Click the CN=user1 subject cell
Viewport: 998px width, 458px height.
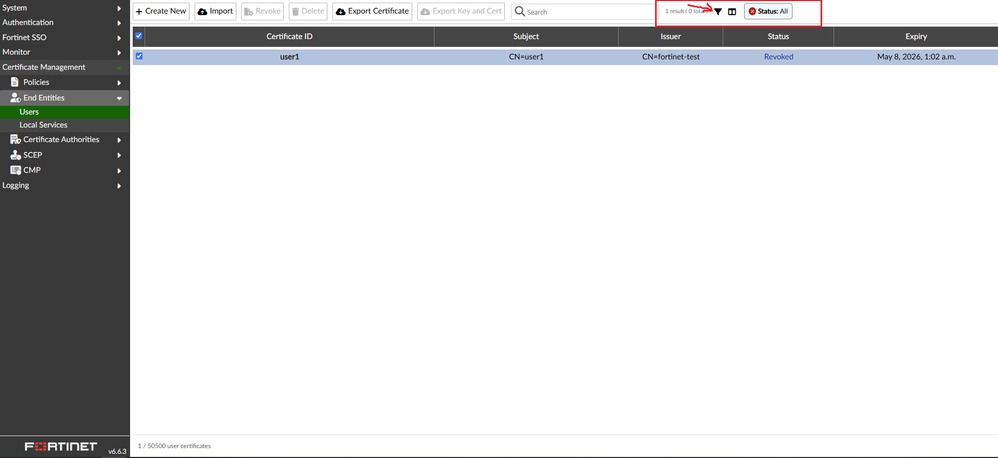coord(526,57)
